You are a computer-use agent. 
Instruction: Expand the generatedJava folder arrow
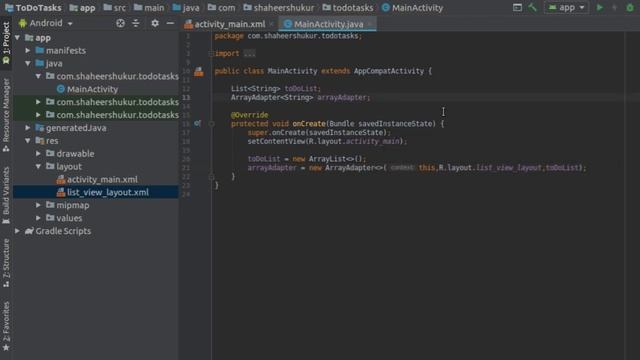coord(28,128)
